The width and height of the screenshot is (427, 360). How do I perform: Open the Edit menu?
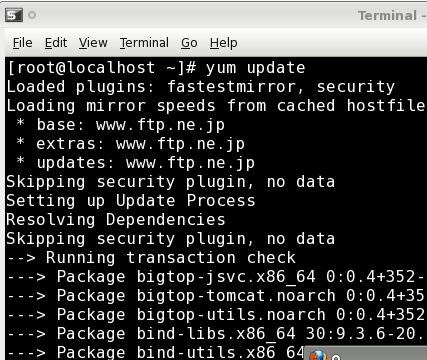56,43
